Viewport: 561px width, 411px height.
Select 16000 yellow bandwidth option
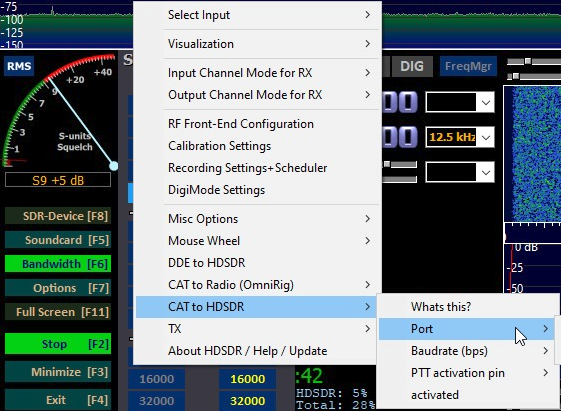tap(248, 379)
